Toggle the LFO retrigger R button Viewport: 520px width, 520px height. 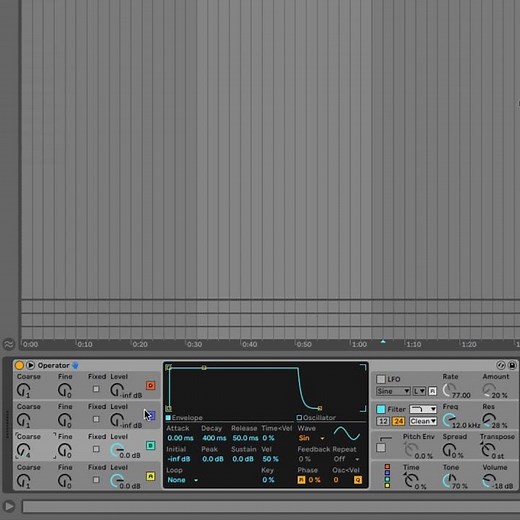pyautogui.click(x=432, y=391)
